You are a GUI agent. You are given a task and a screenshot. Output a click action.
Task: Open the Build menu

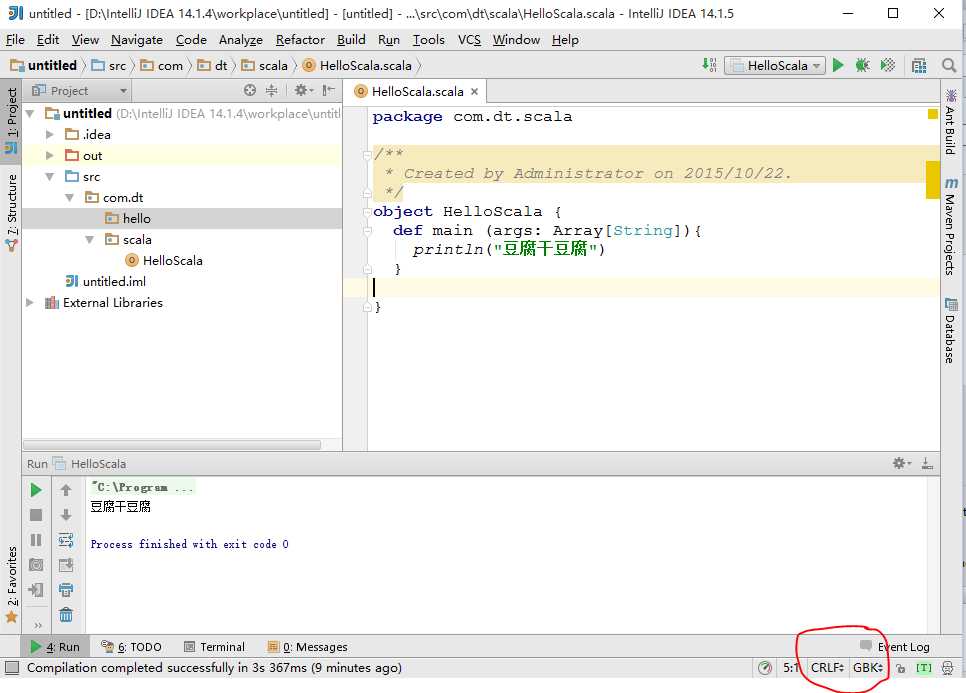tap(351, 39)
